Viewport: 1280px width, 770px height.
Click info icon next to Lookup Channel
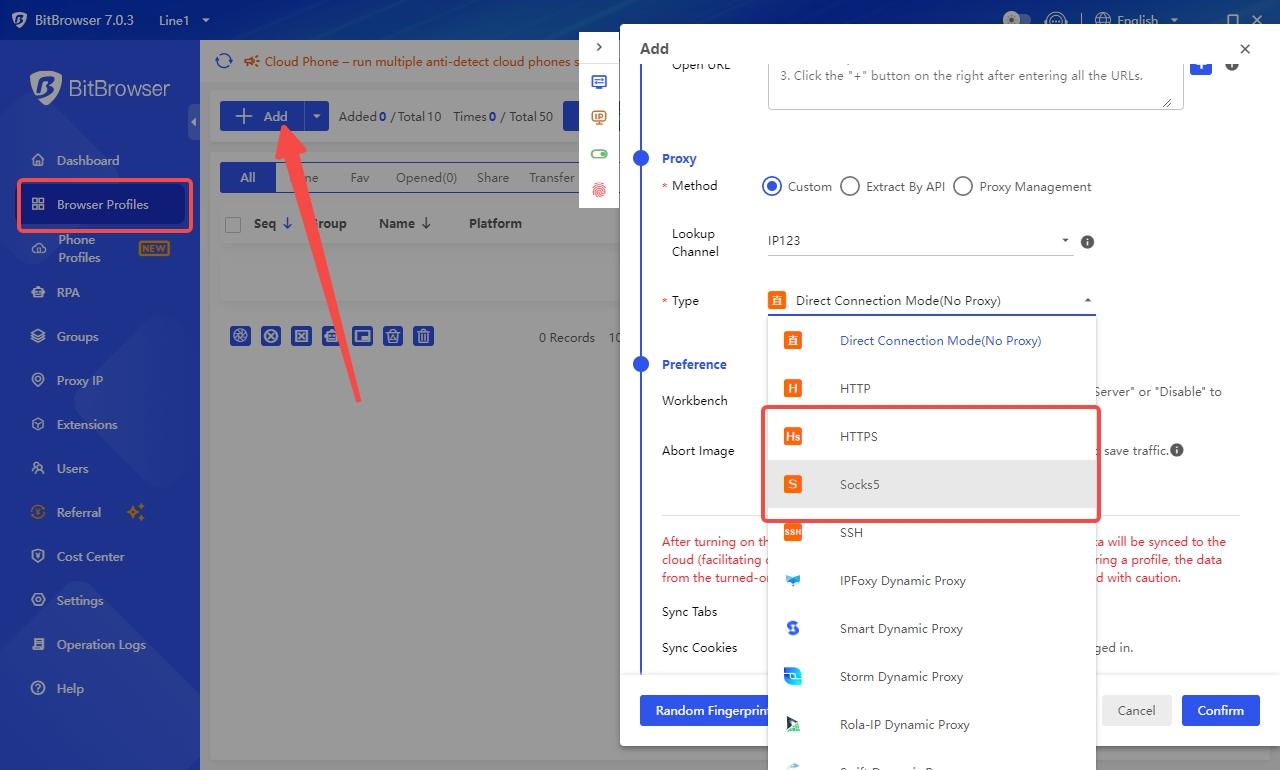[1088, 242]
